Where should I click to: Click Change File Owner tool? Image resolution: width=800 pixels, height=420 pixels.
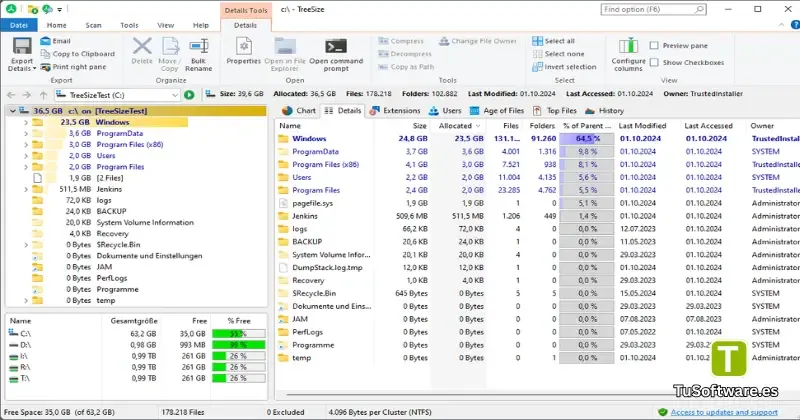point(478,41)
